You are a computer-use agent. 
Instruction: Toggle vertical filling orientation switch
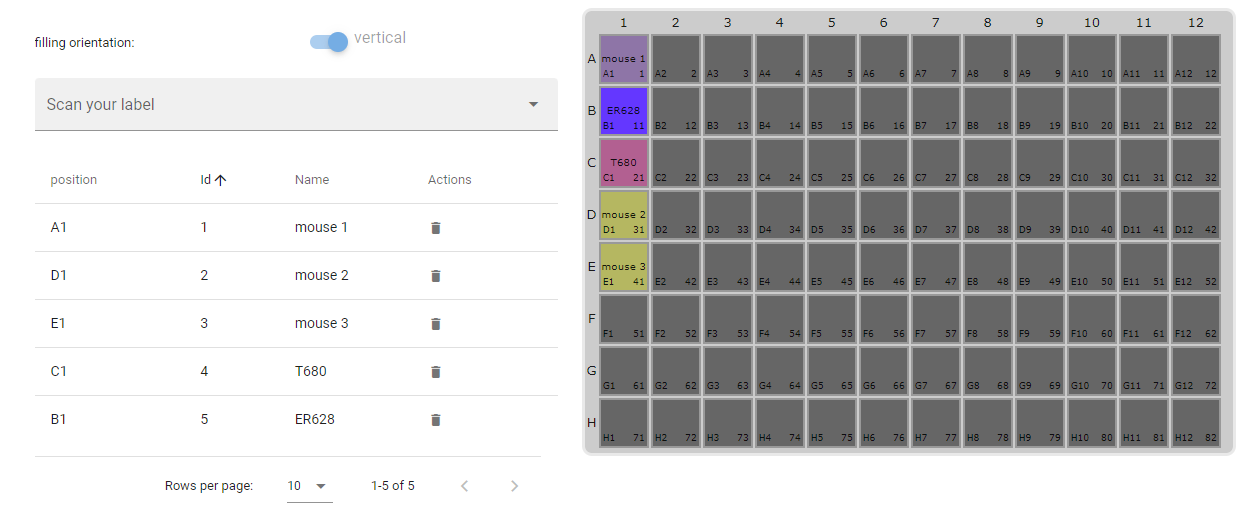pyautogui.click(x=329, y=41)
